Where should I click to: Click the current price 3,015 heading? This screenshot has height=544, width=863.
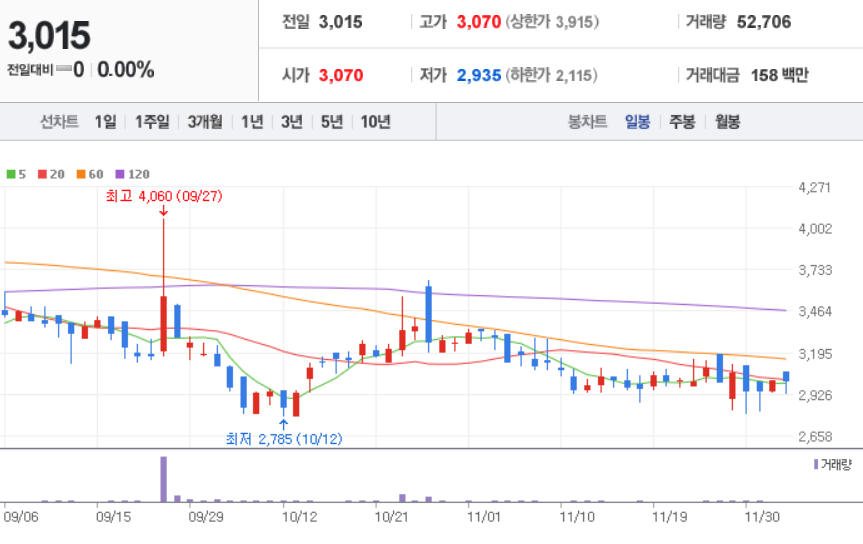tap(49, 35)
